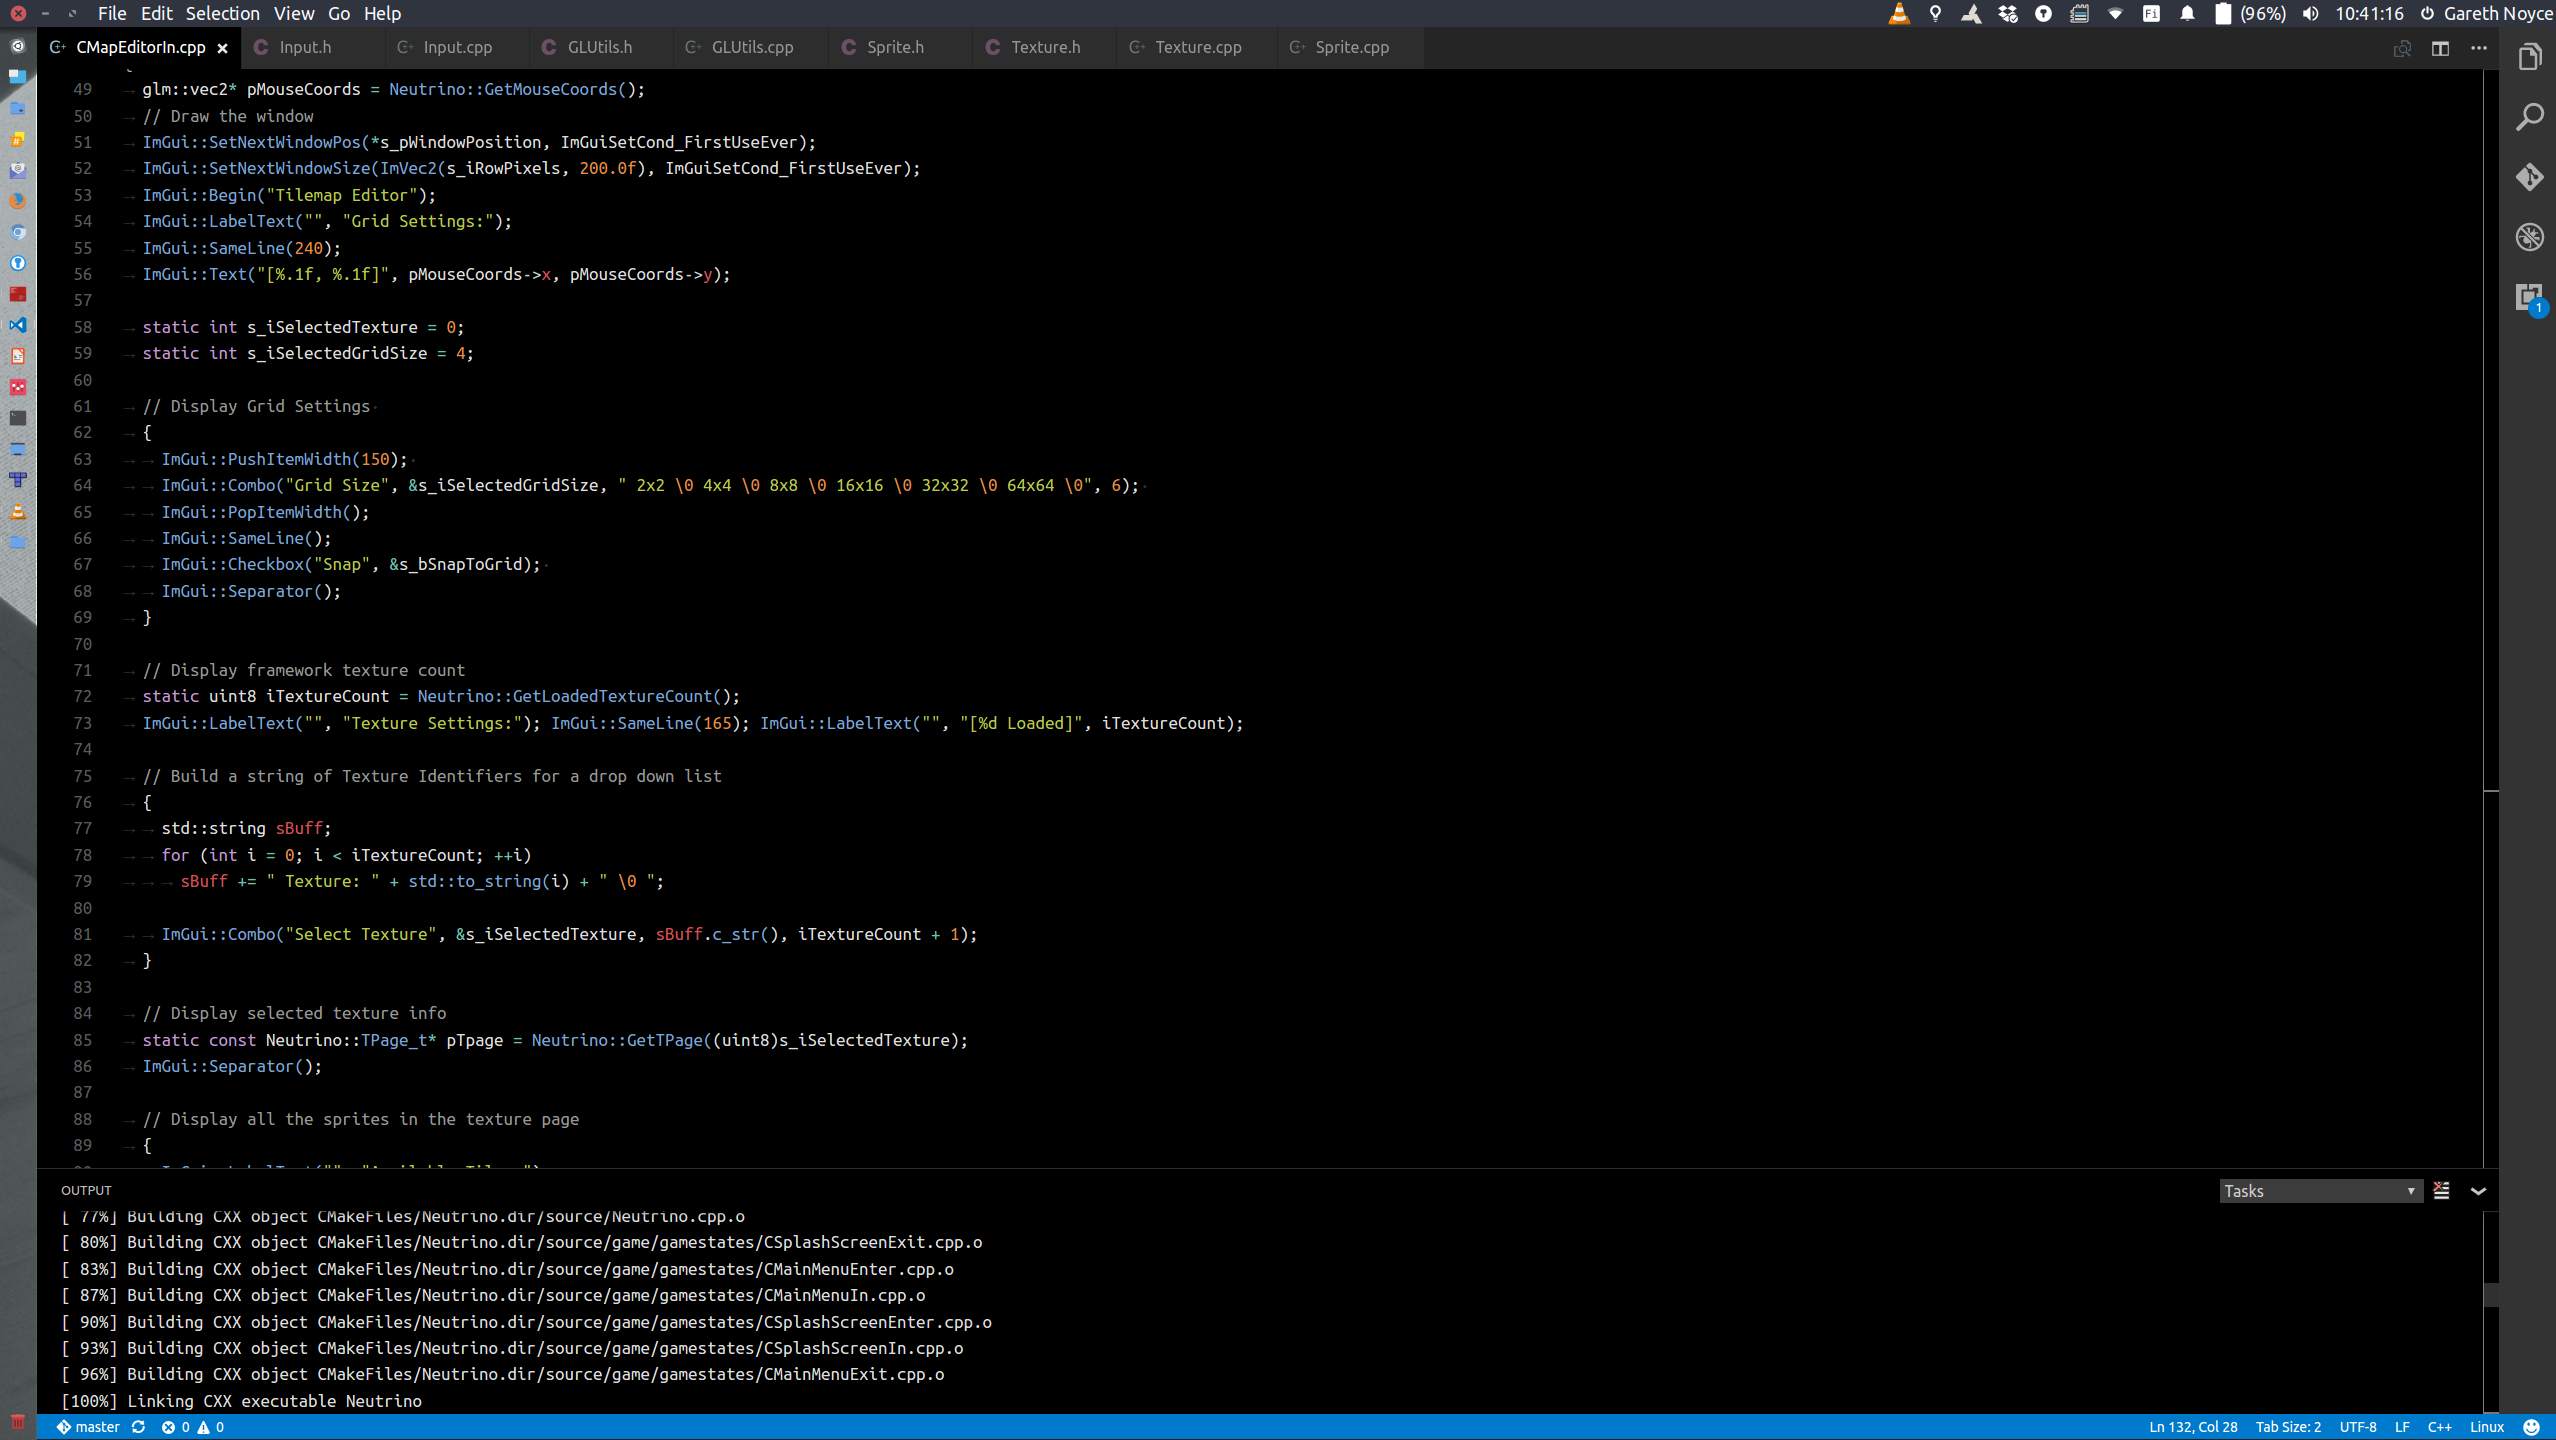
Task: Change the end of line sequence LF
Action: pos(2402,1427)
